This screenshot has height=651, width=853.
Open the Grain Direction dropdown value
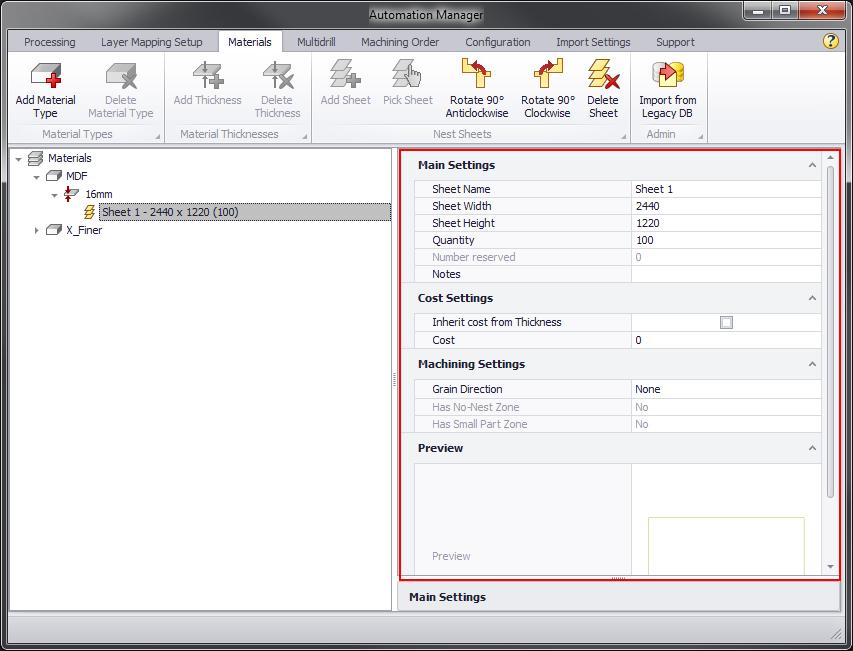tap(726, 389)
